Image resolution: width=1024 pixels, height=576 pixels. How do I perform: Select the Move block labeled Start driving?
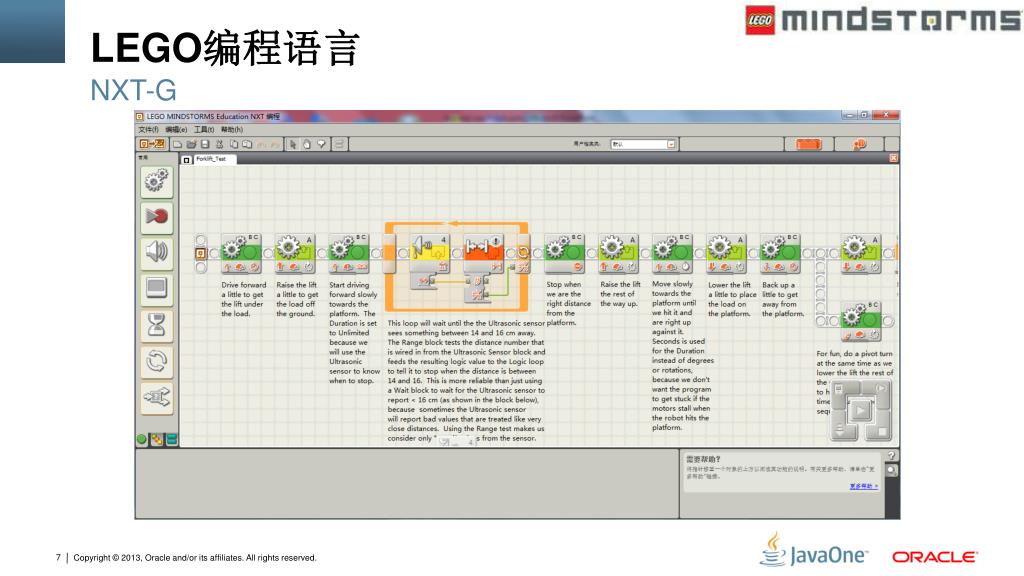pos(349,253)
